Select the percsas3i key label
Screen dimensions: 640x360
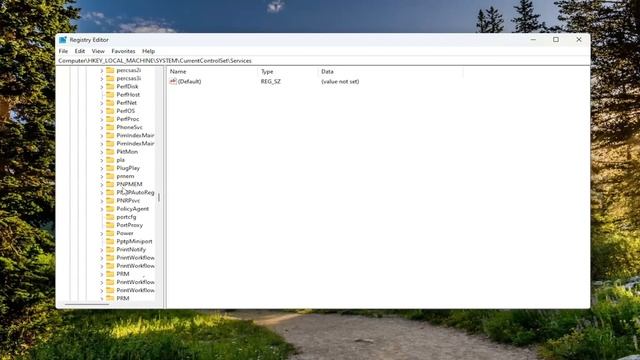(129, 78)
